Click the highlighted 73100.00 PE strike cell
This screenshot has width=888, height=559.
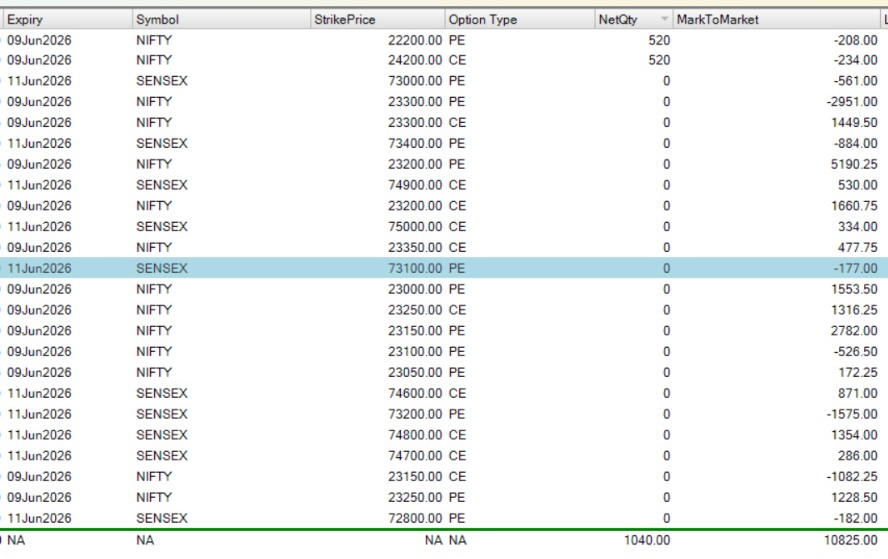coord(415,268)
